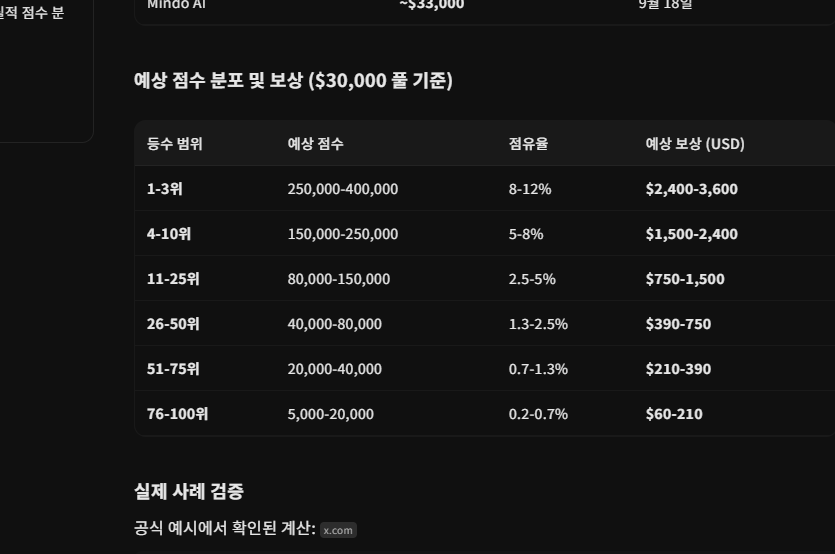Screen dimensions: 835x554
Task: Select the 4-10위 rank row
Action: click(485, 234)
